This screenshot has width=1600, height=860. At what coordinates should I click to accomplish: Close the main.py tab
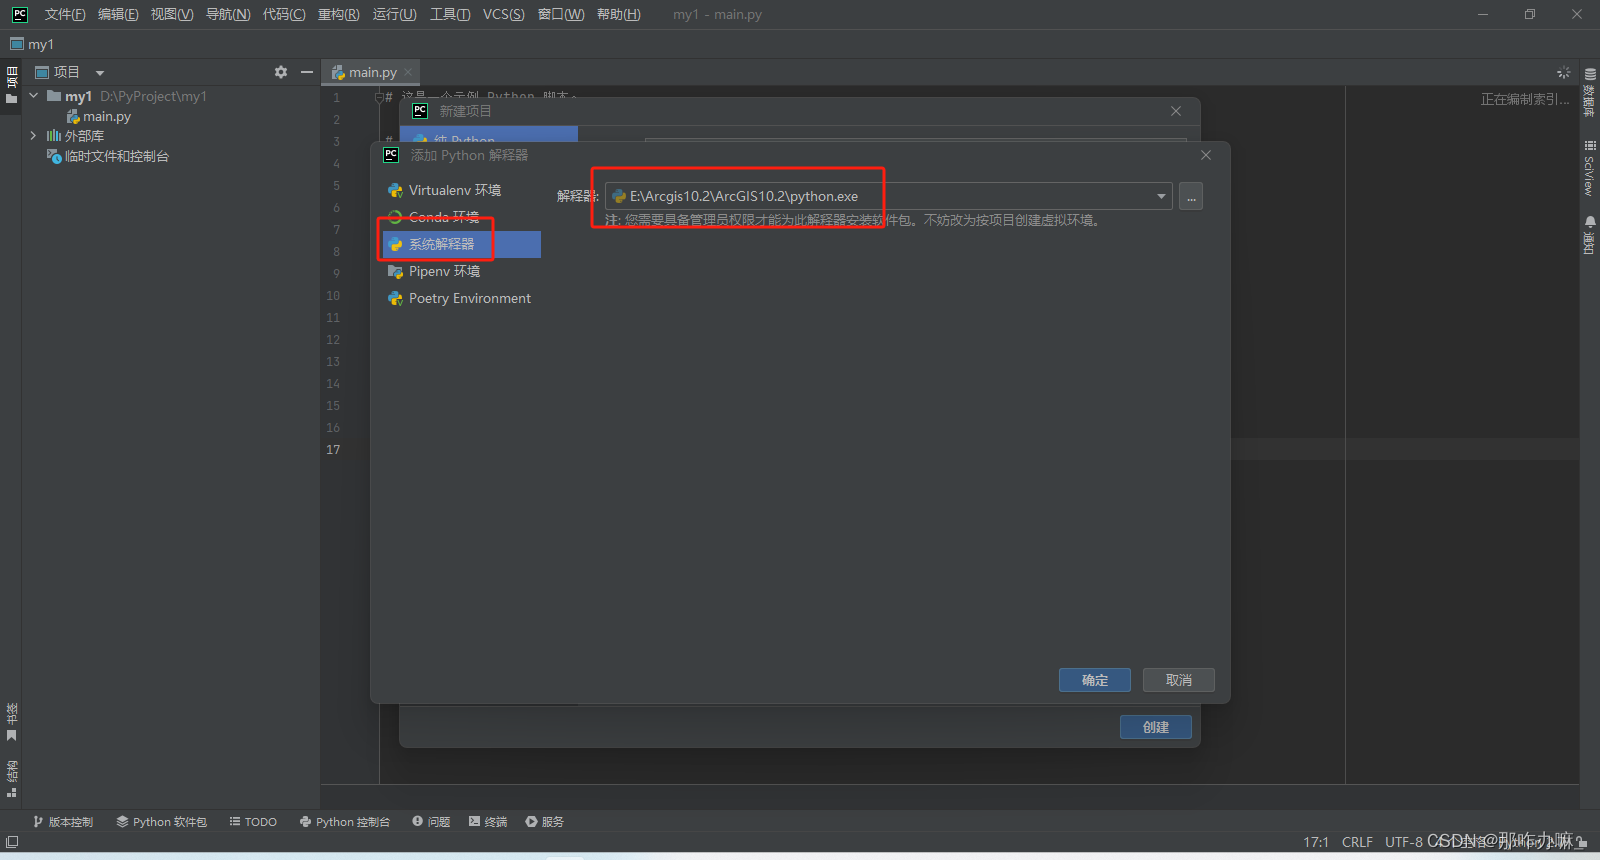tap(408, 72)
